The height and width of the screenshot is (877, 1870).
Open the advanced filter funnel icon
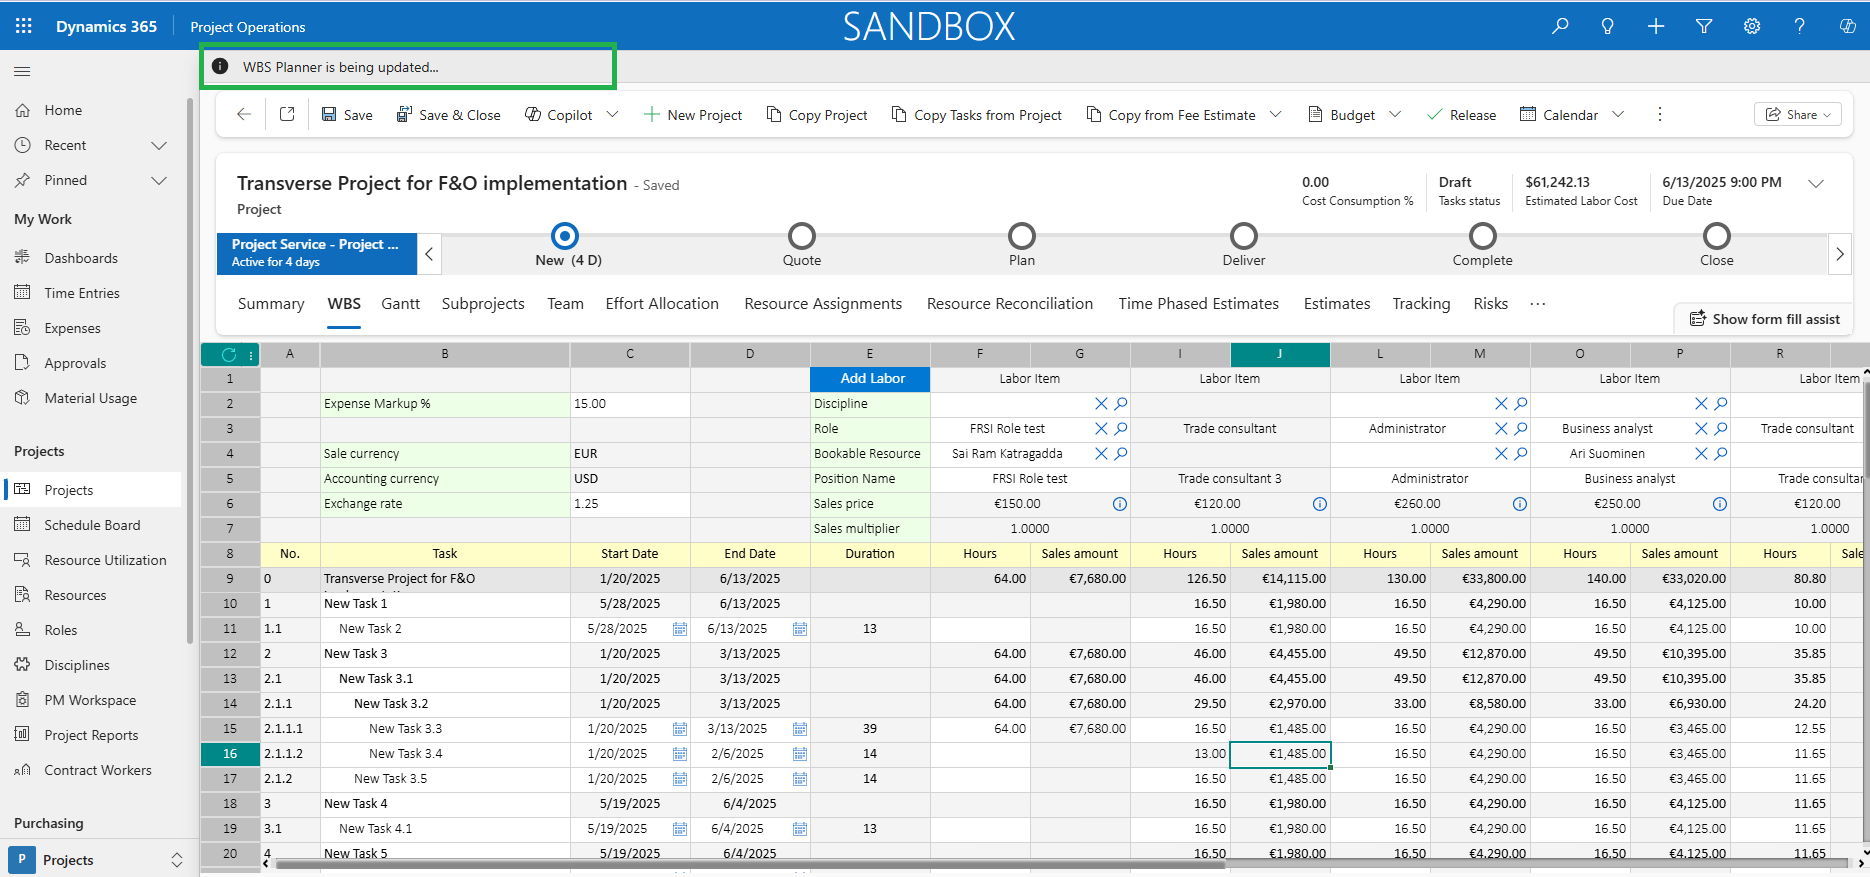1704,26
